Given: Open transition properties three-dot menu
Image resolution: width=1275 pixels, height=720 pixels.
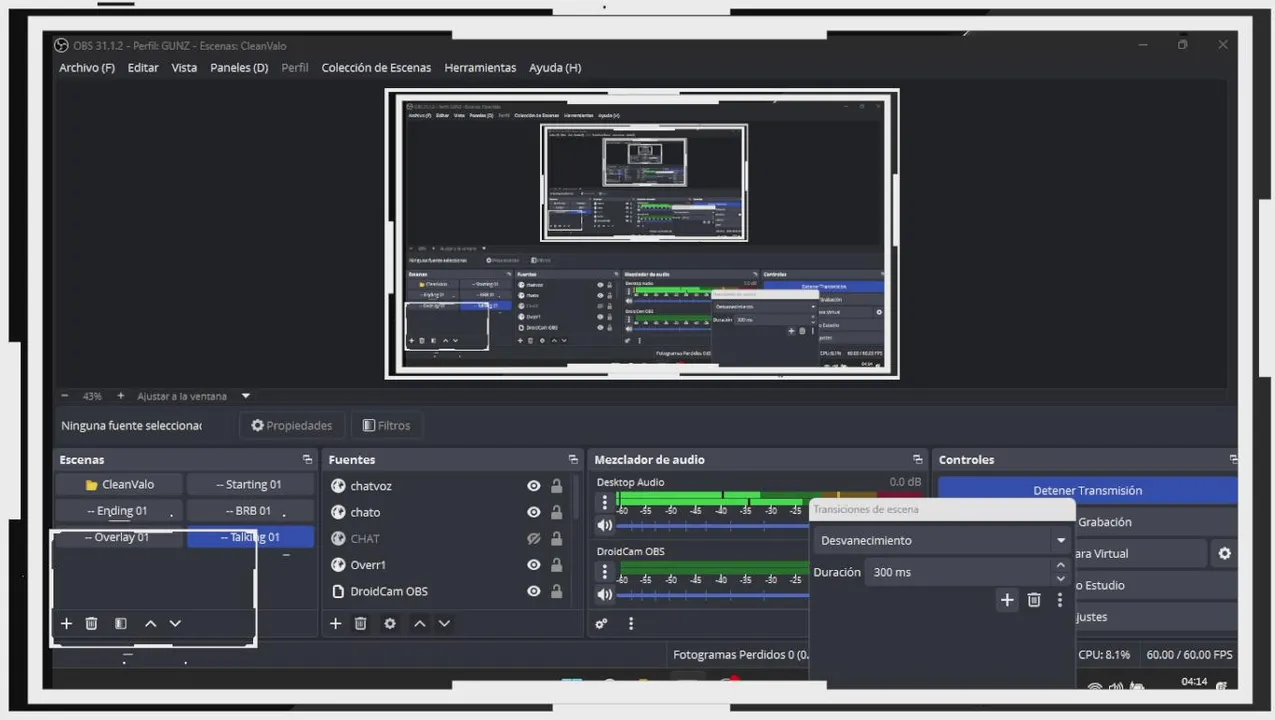Looking at the screenshot, I should click(x=1060, y=600).
